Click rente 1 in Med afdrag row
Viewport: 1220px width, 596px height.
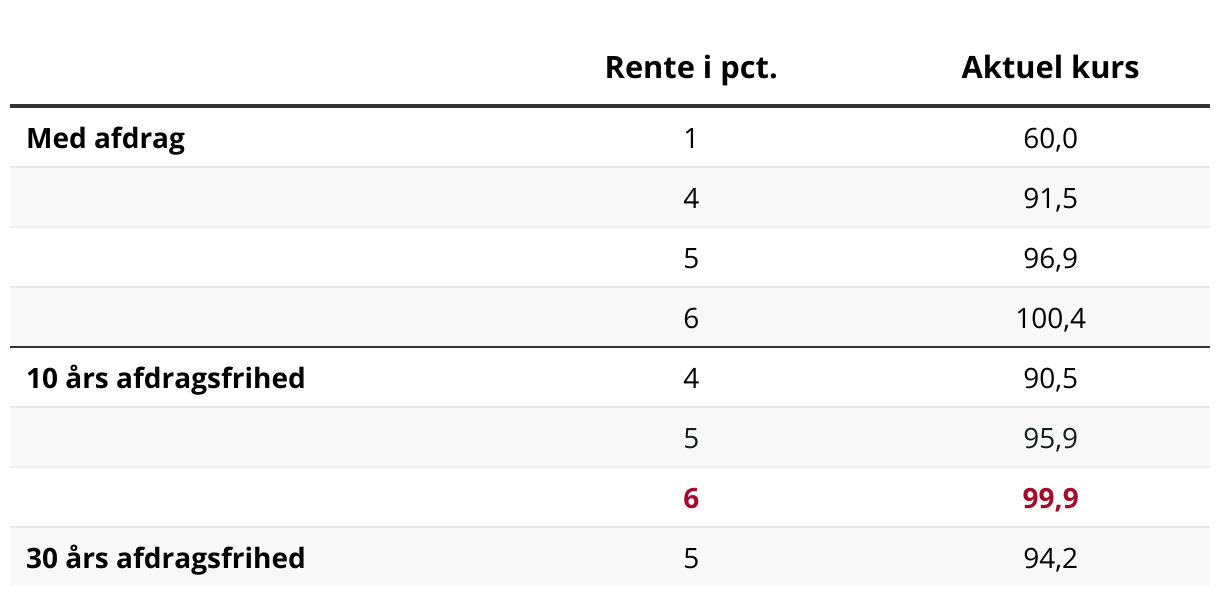(x=691, y=138)
